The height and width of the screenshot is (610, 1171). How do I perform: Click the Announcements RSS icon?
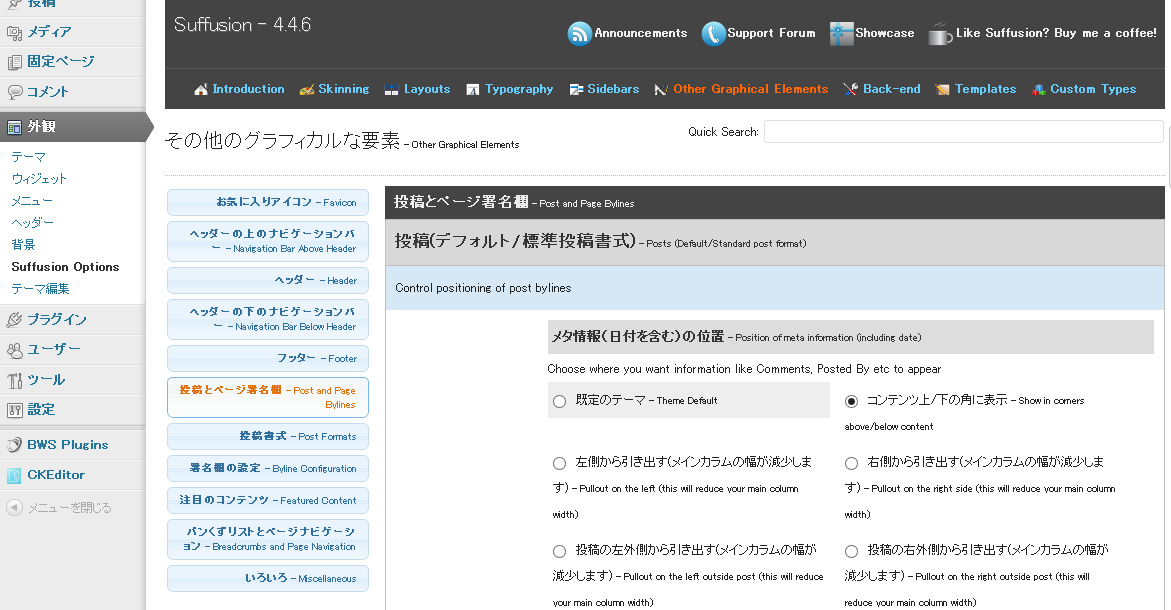(579, 34)
